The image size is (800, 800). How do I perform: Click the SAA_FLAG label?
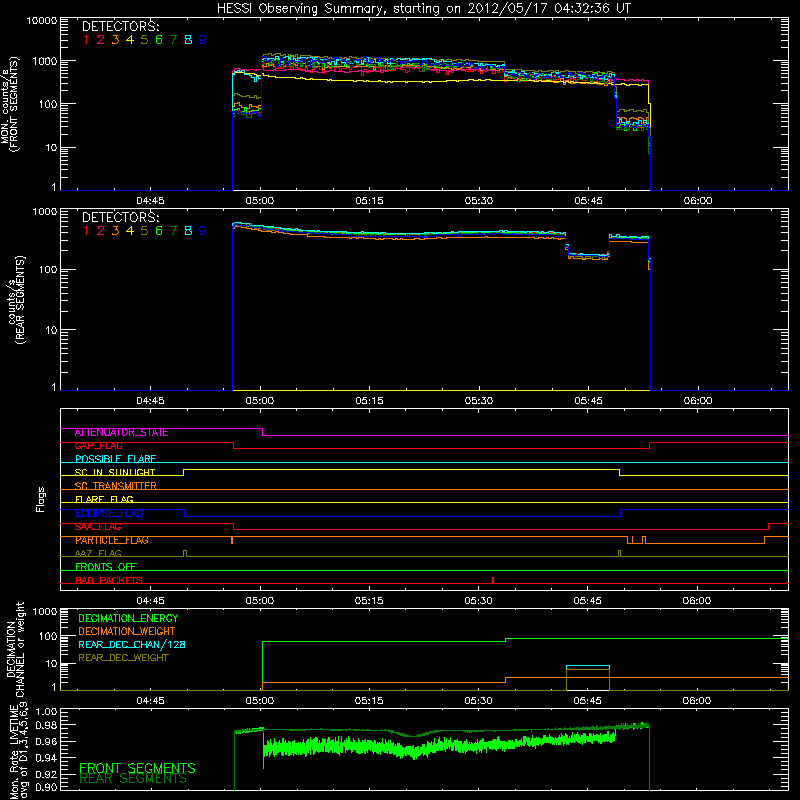tap(98, 527)
